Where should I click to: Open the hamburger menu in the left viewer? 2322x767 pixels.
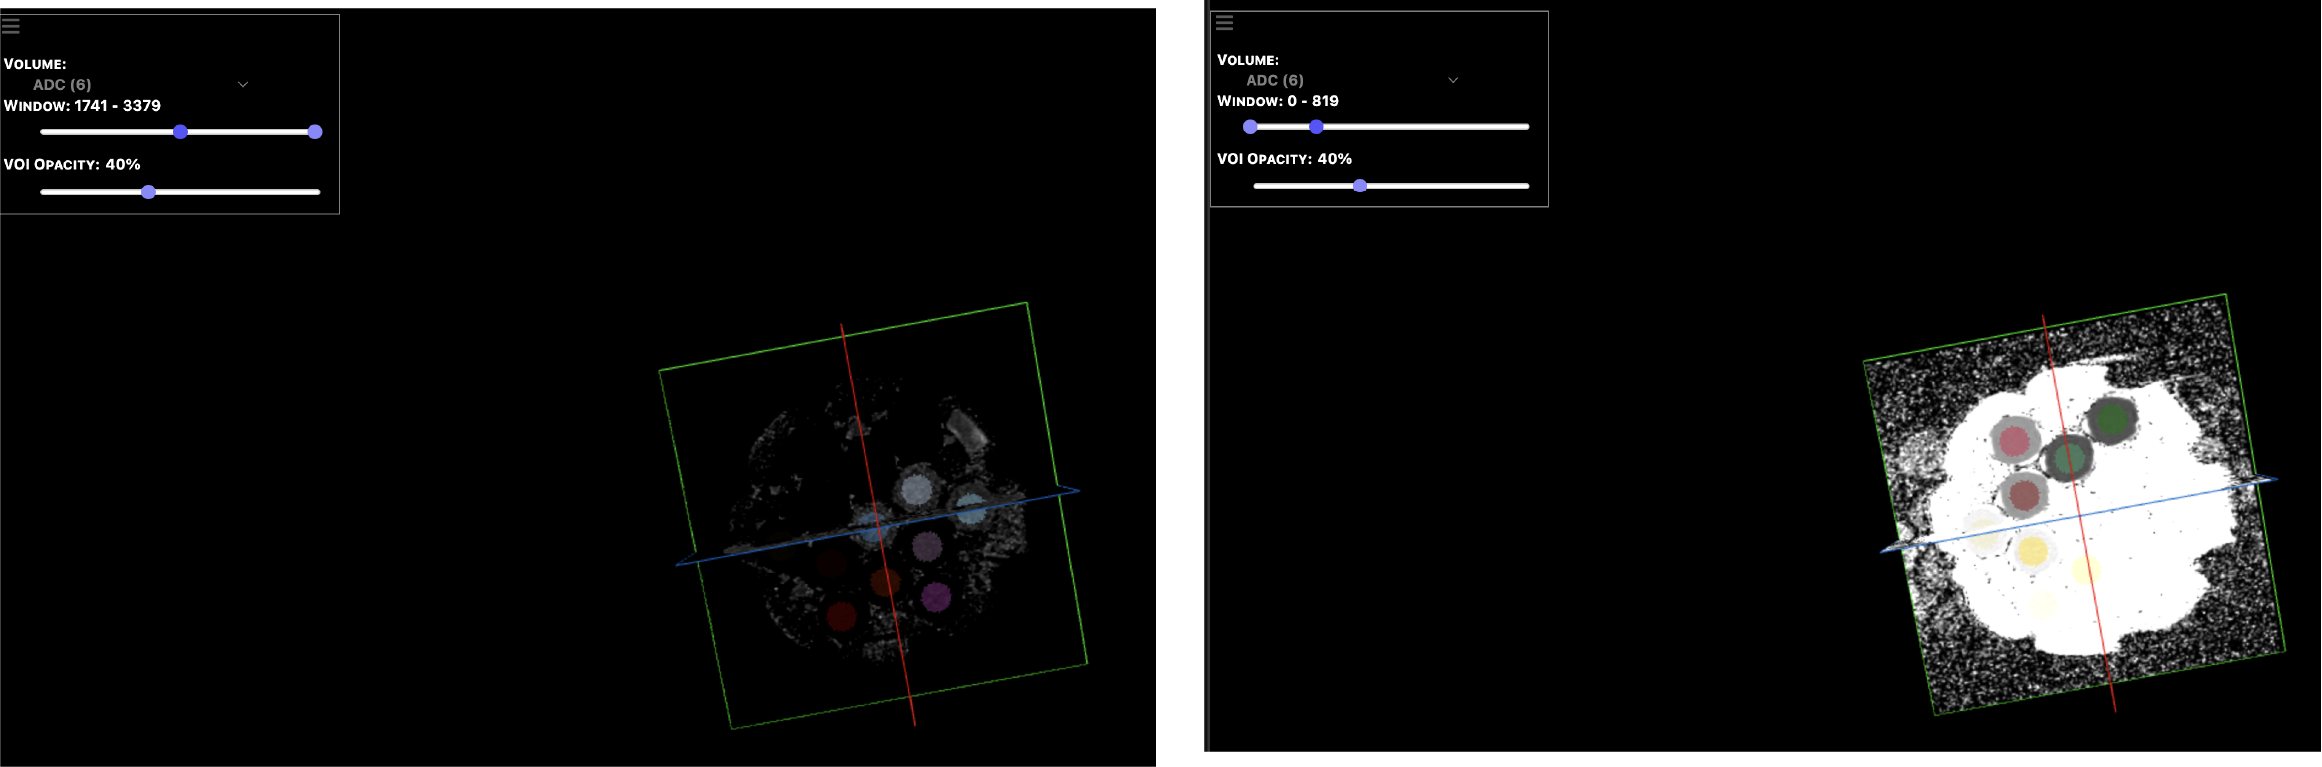[11, 26]
